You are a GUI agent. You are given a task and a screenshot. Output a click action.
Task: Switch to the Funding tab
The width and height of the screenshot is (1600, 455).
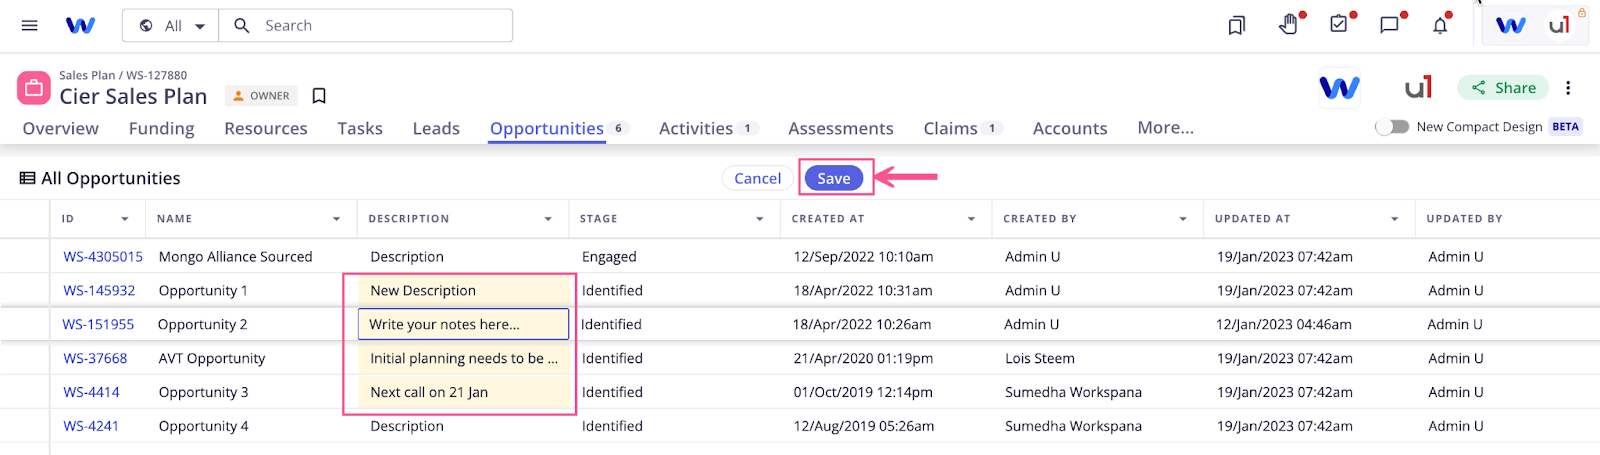[161, 128]
